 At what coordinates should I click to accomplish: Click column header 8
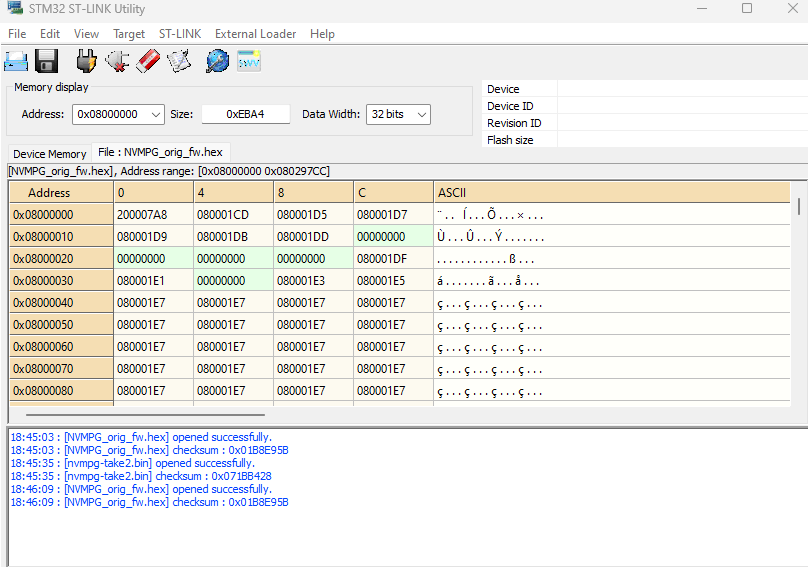(313, 193)
